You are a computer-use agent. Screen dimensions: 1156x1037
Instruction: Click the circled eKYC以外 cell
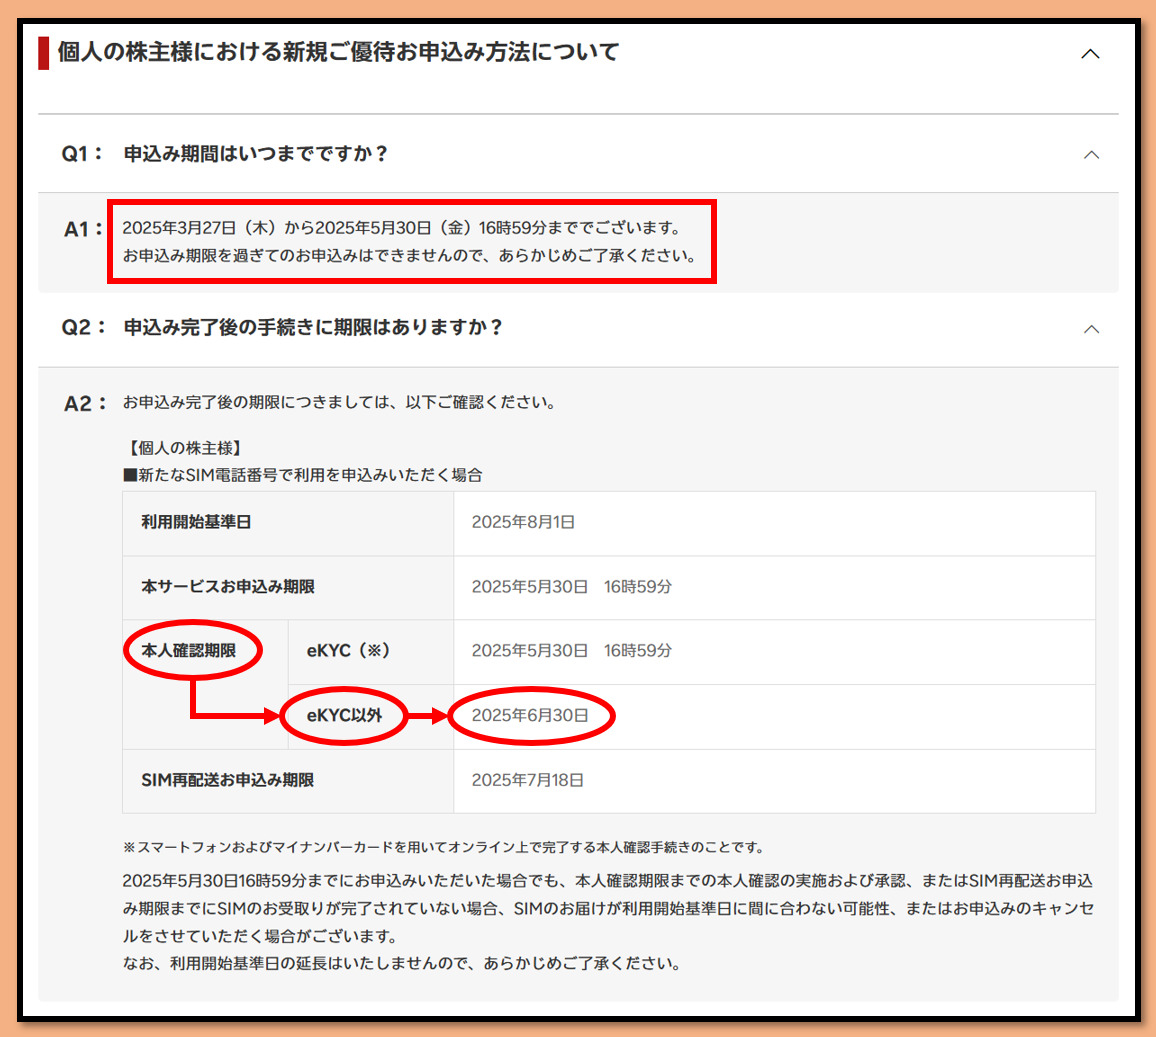point(344,716)
